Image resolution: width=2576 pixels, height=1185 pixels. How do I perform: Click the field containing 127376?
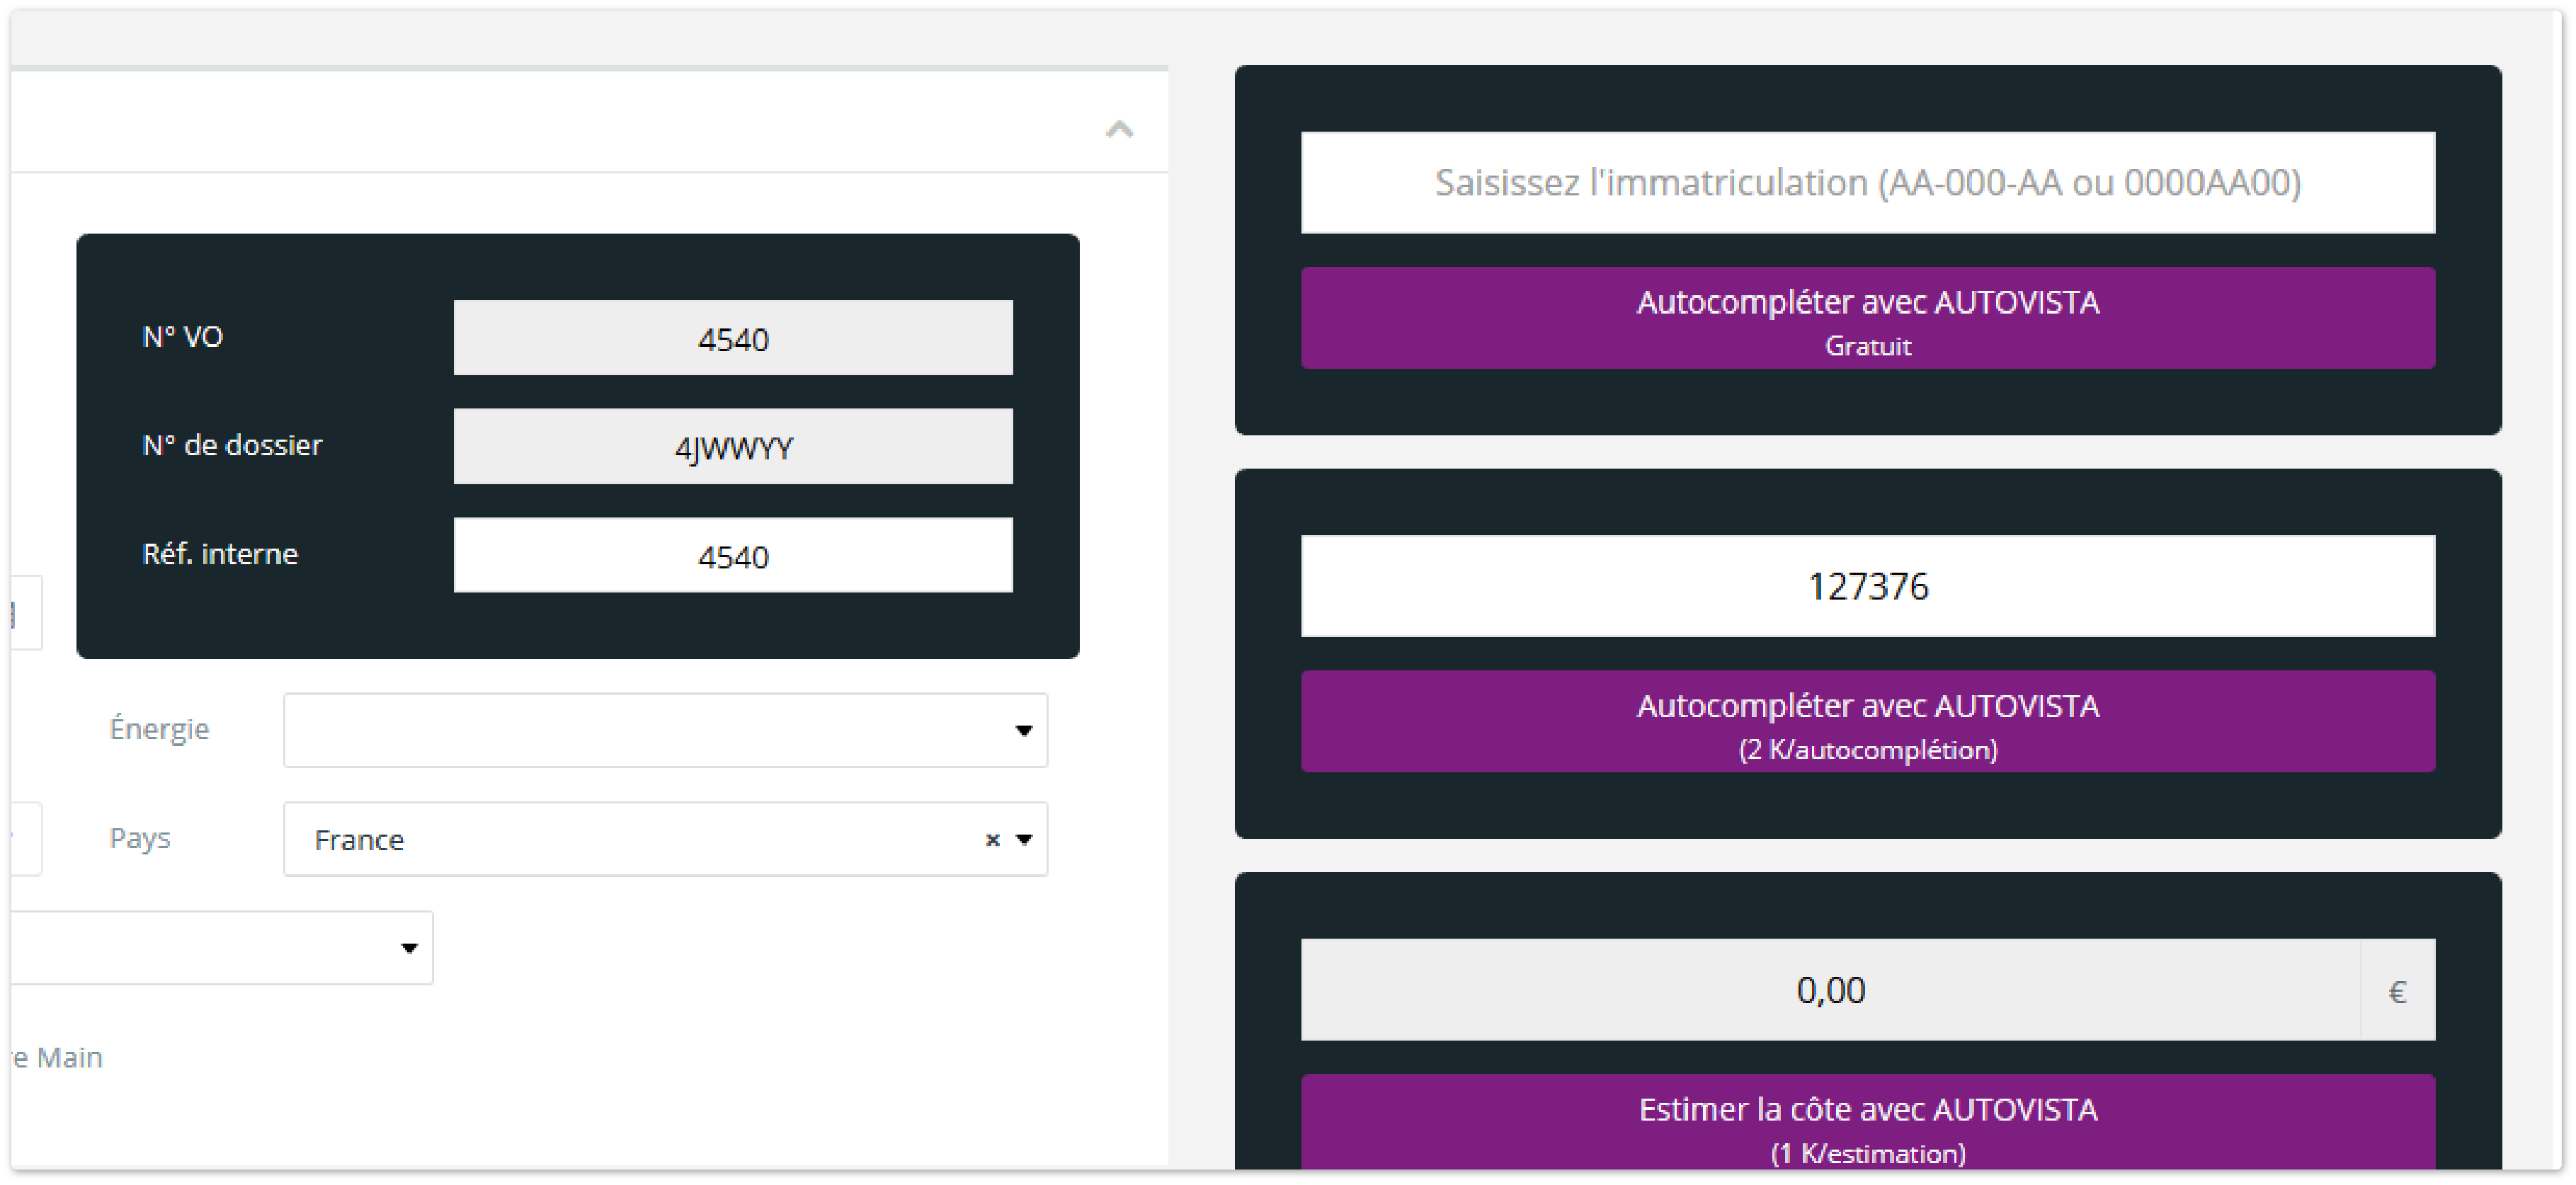[1867, 586]
